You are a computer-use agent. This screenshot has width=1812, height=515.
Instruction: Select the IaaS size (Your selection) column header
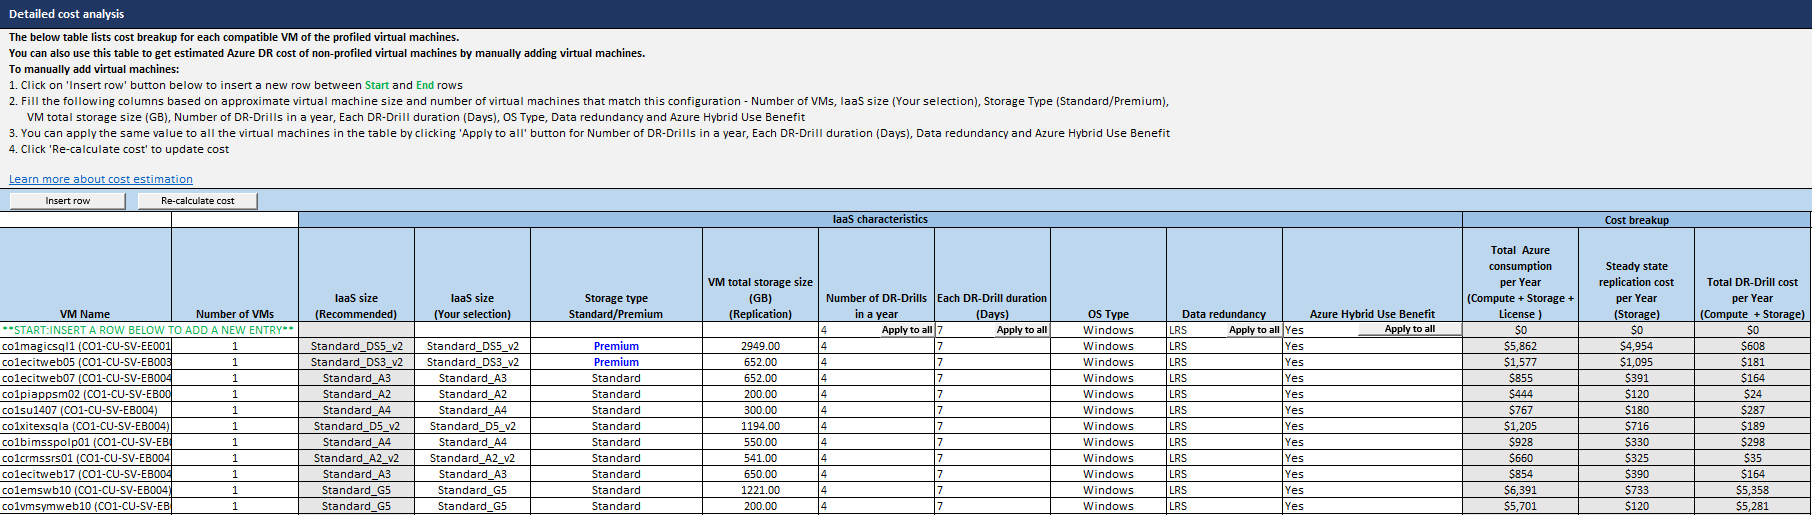click(472, 275)
